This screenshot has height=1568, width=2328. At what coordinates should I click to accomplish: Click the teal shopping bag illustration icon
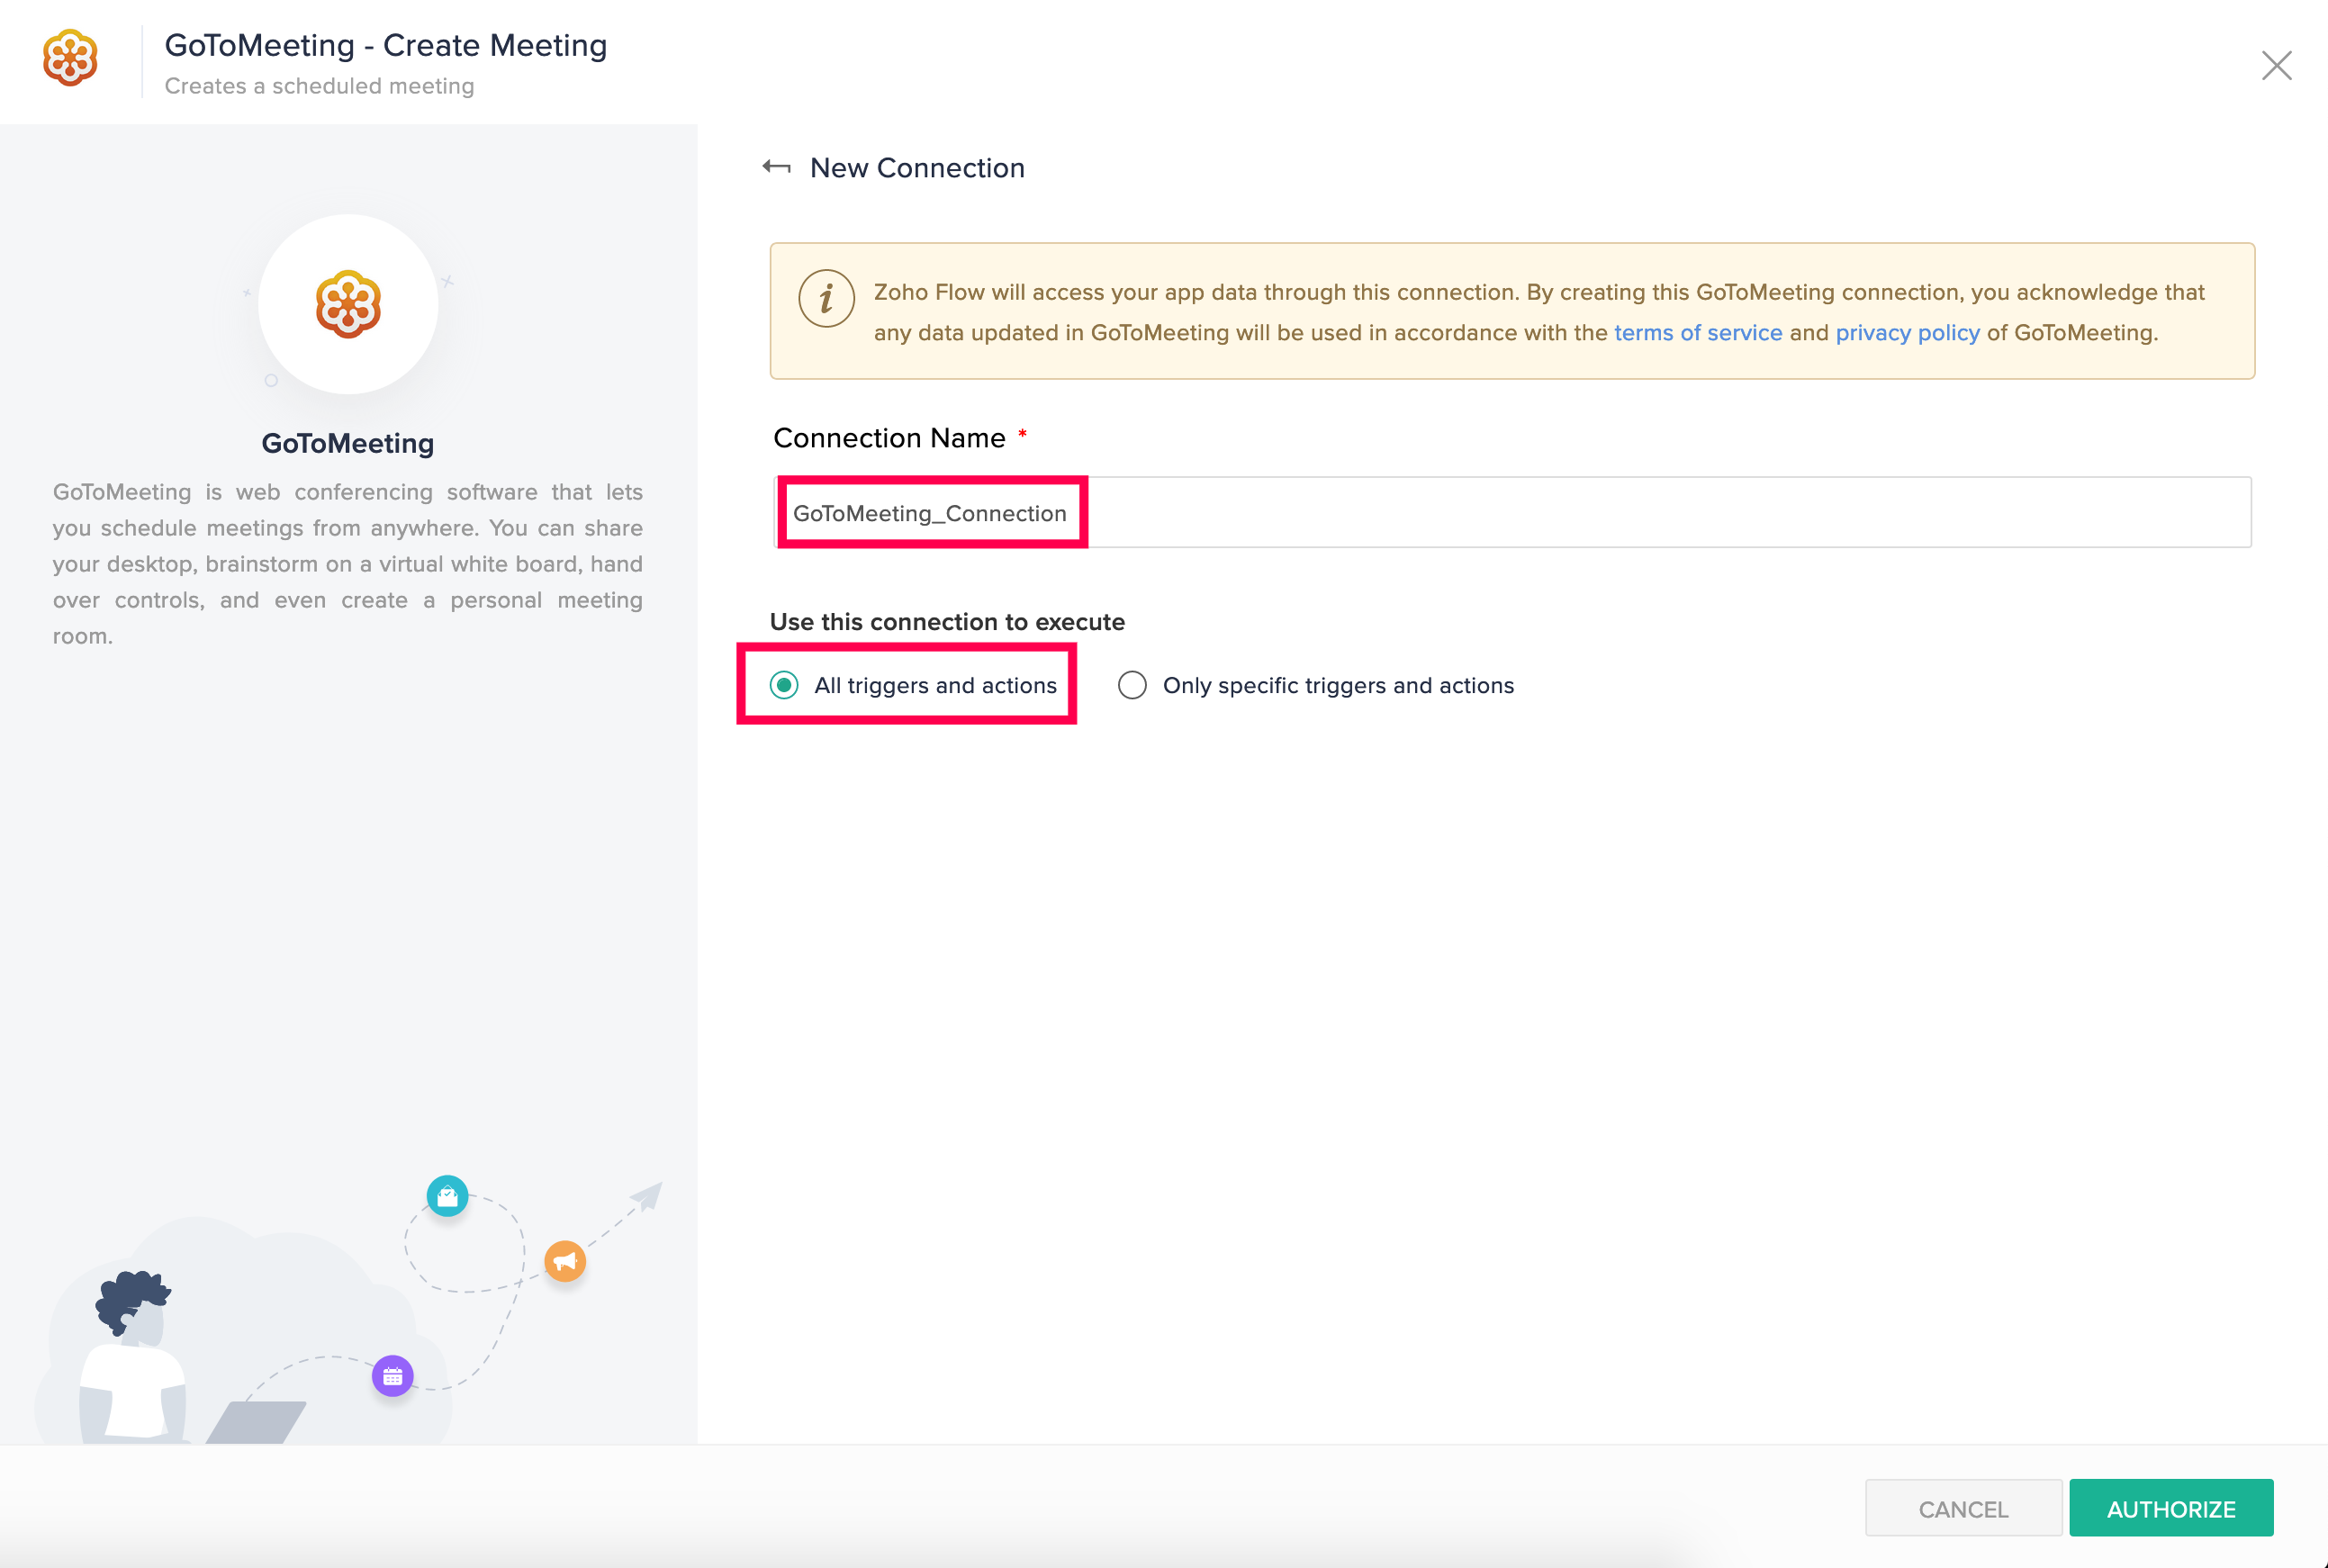pyautogui.click(x=447, y=1195)
